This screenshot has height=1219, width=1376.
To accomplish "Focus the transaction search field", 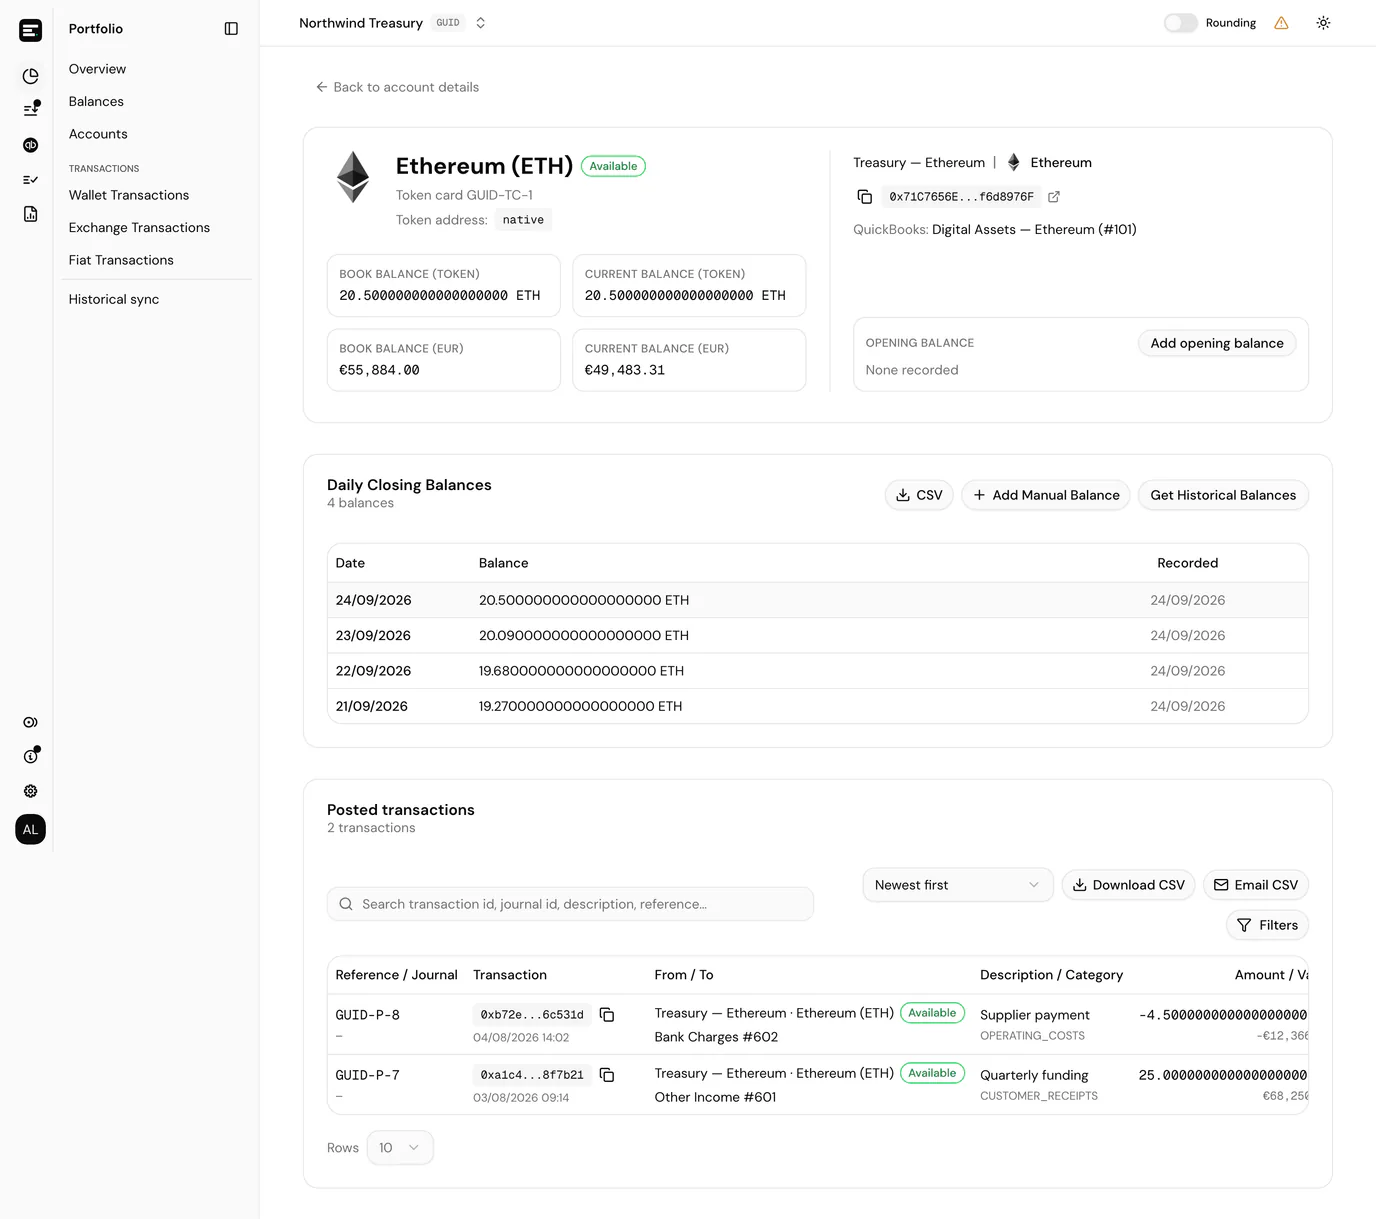I will tap(570, 904).
